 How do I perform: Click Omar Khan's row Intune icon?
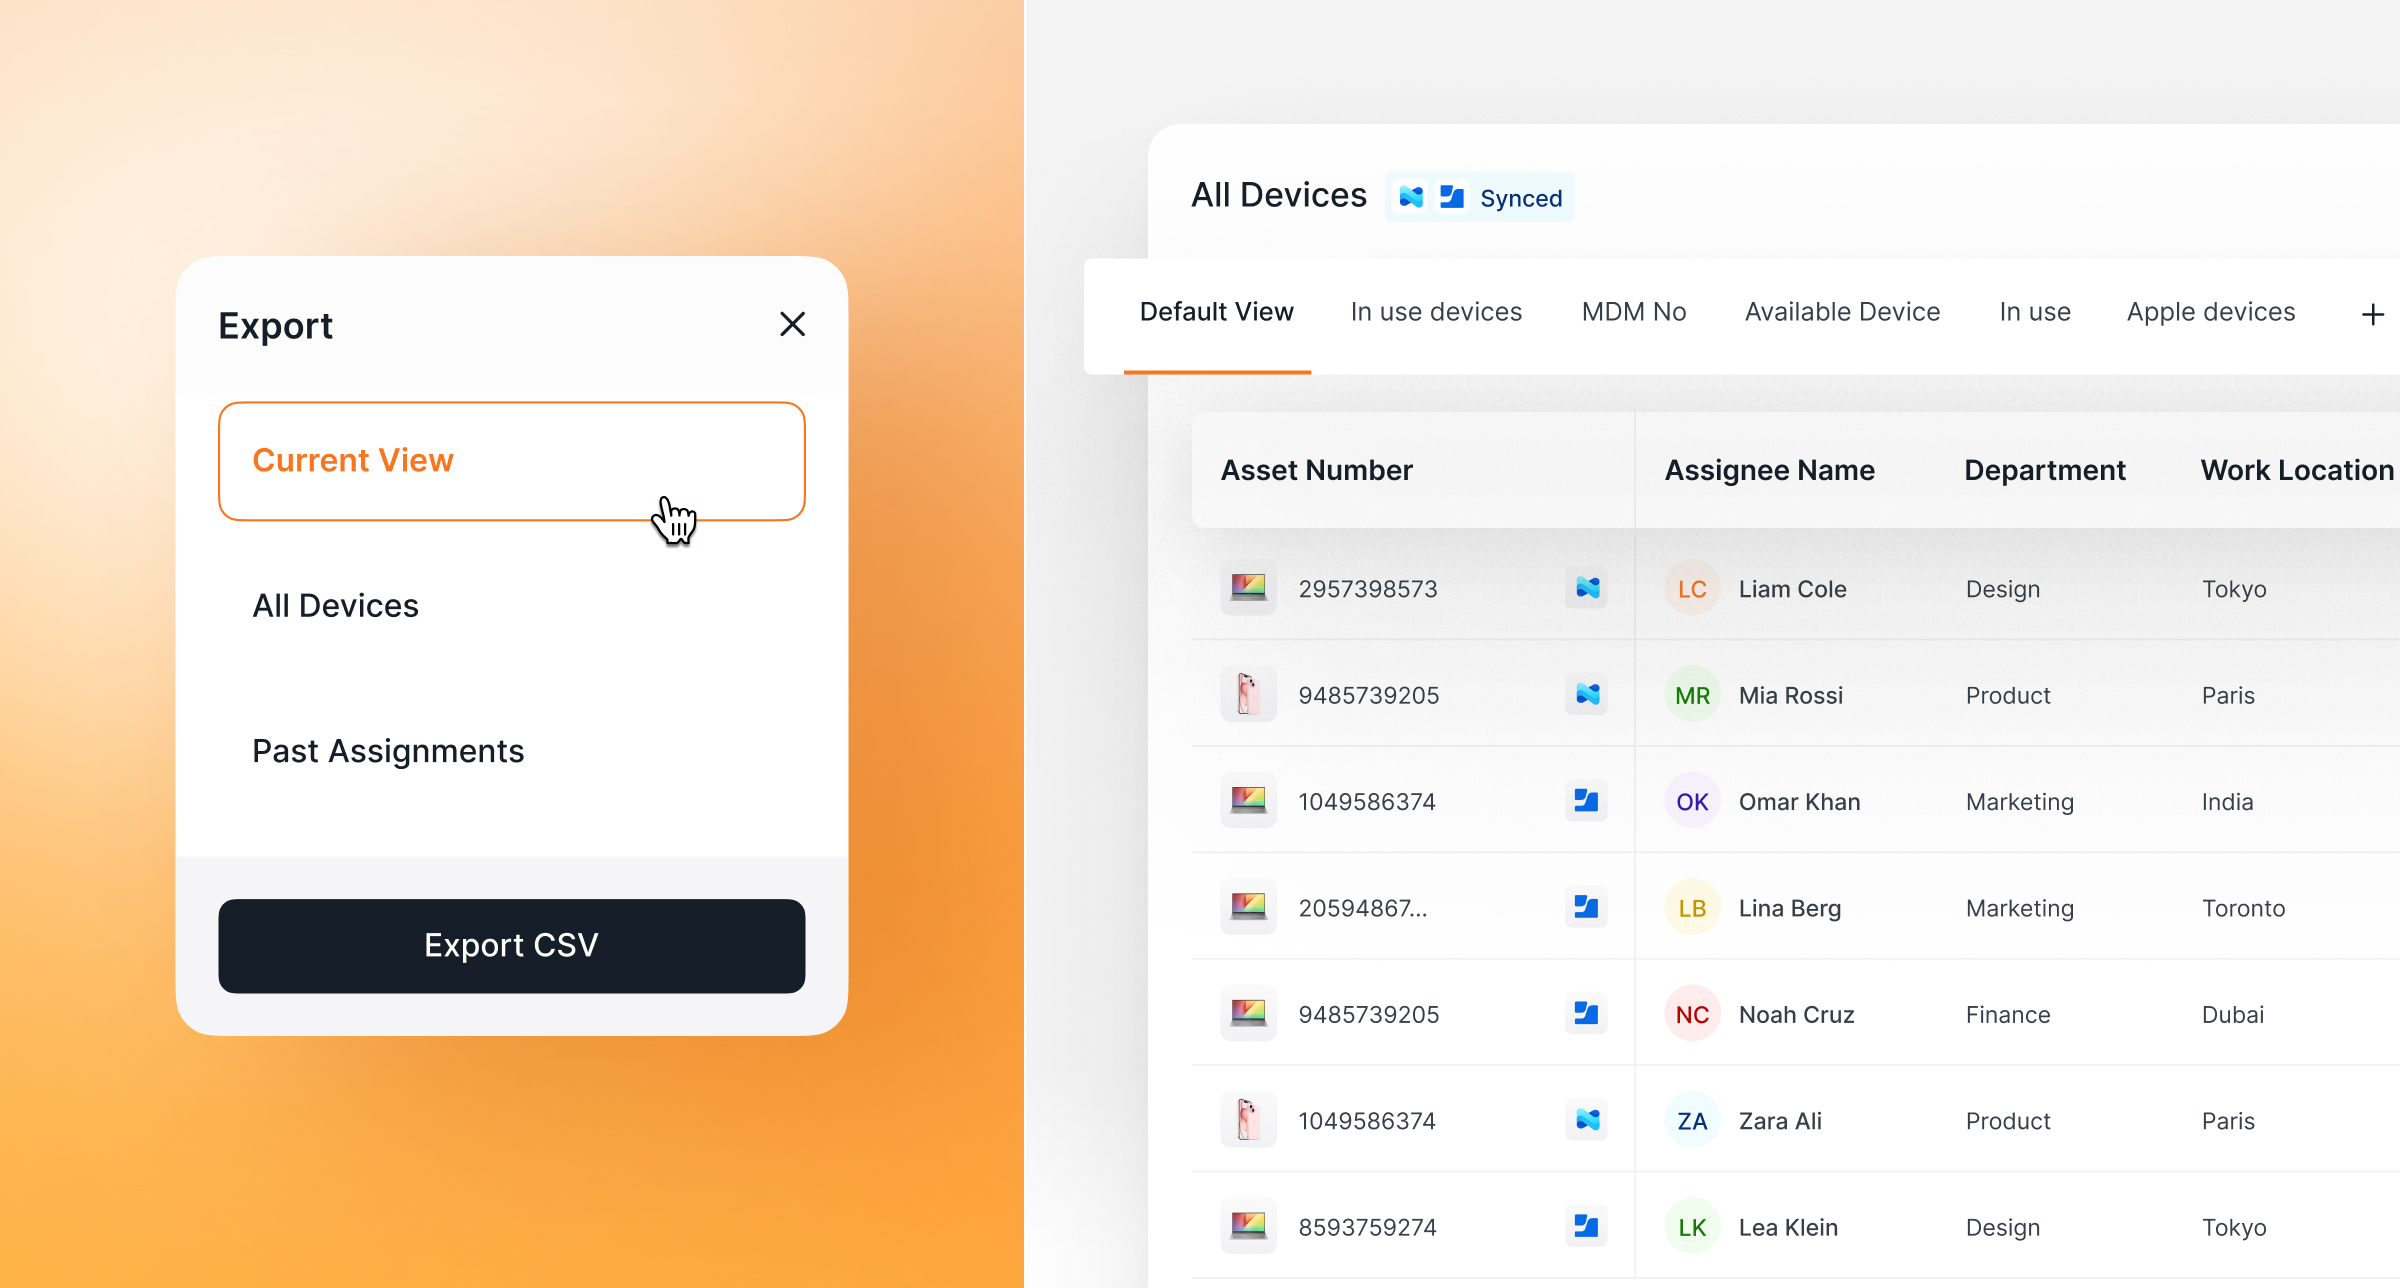pos(1587,801)
